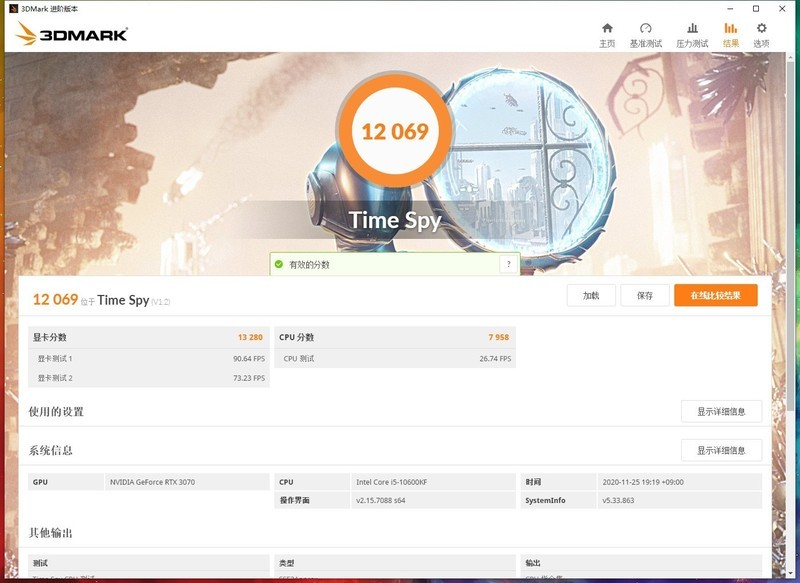Click the green valid score checkmark icon
Screen dimensions: 800x583
coord(278,264)
